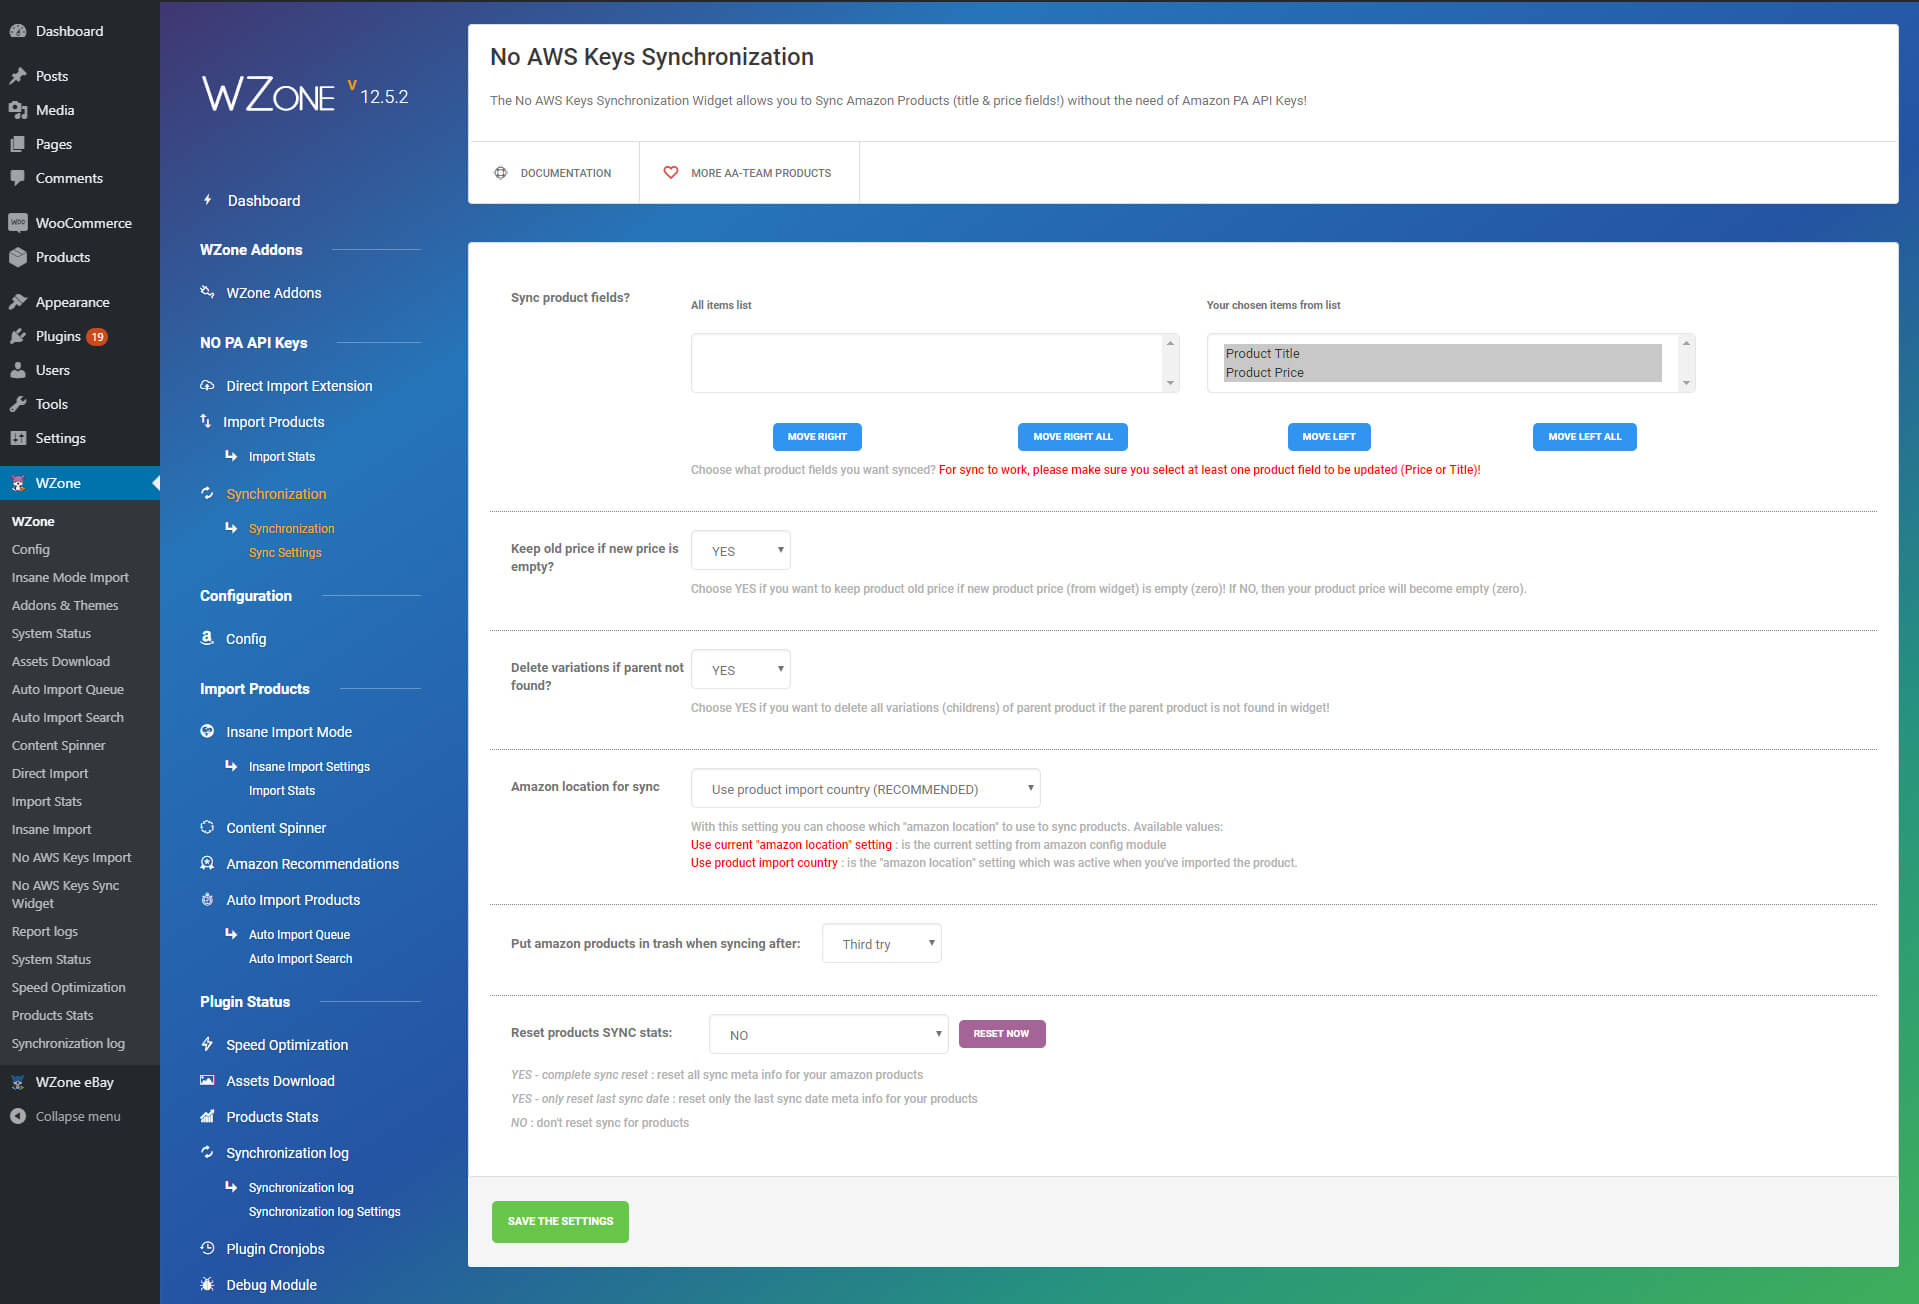The width and height of the screenshot is (1919, 1304).
Task: Click inside the empty All items list box
Action: [x=926, y=363]
